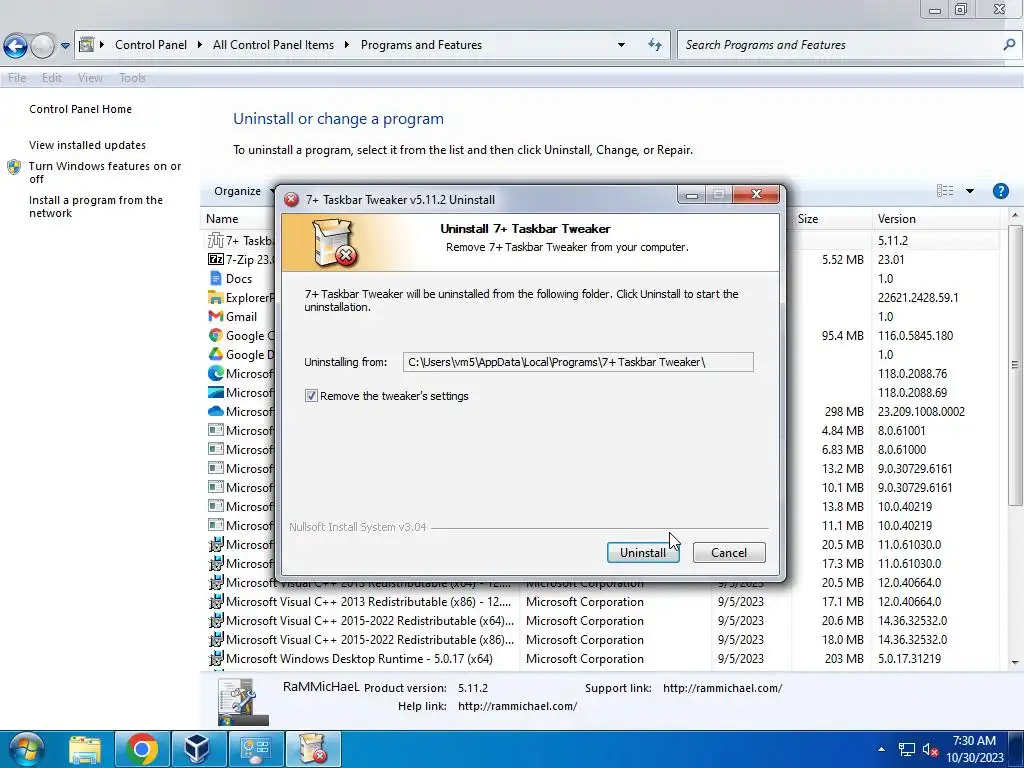1024x768 pixels.
Task: Select Microsoft Visual C++ 2015-2022 Redistributable (x64) row
Action: coord(602,620)
